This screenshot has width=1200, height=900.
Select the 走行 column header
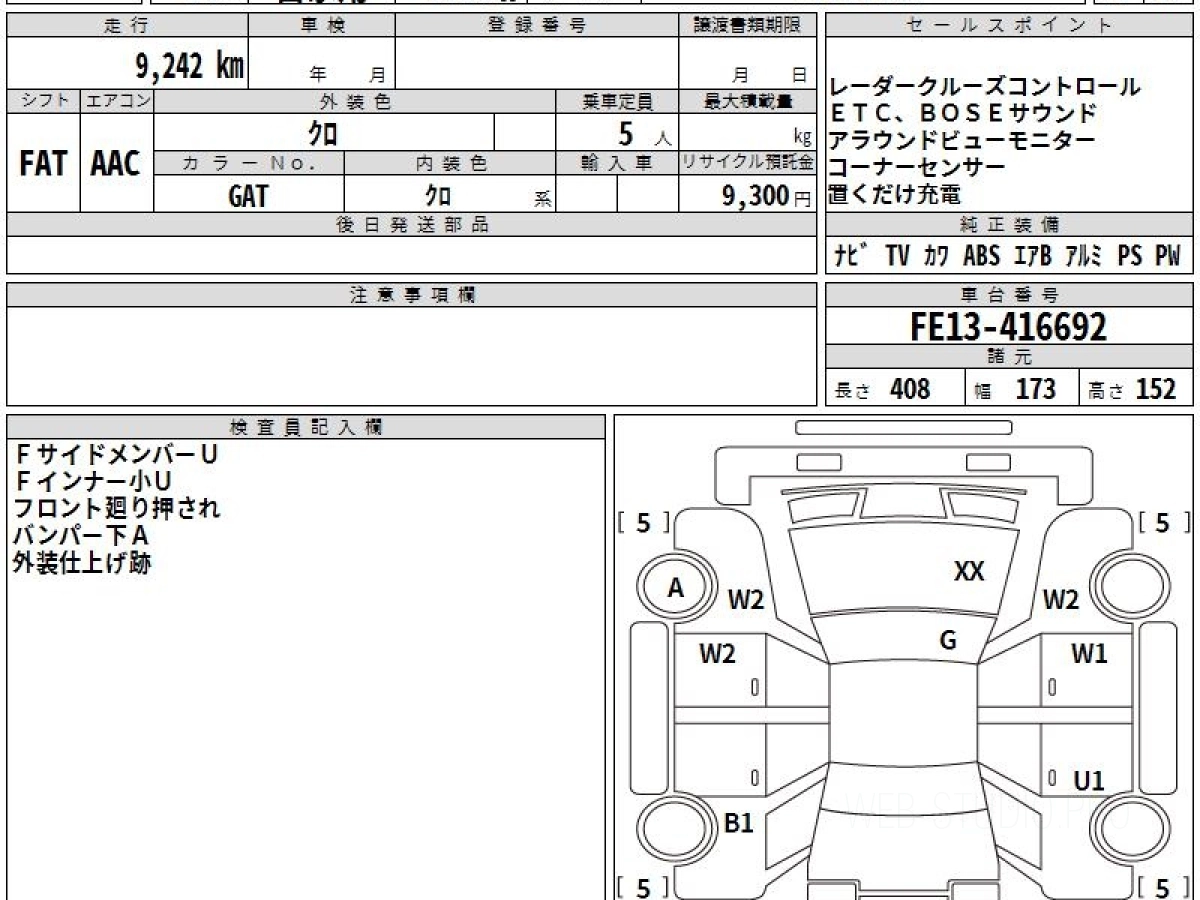pos(127,26)
